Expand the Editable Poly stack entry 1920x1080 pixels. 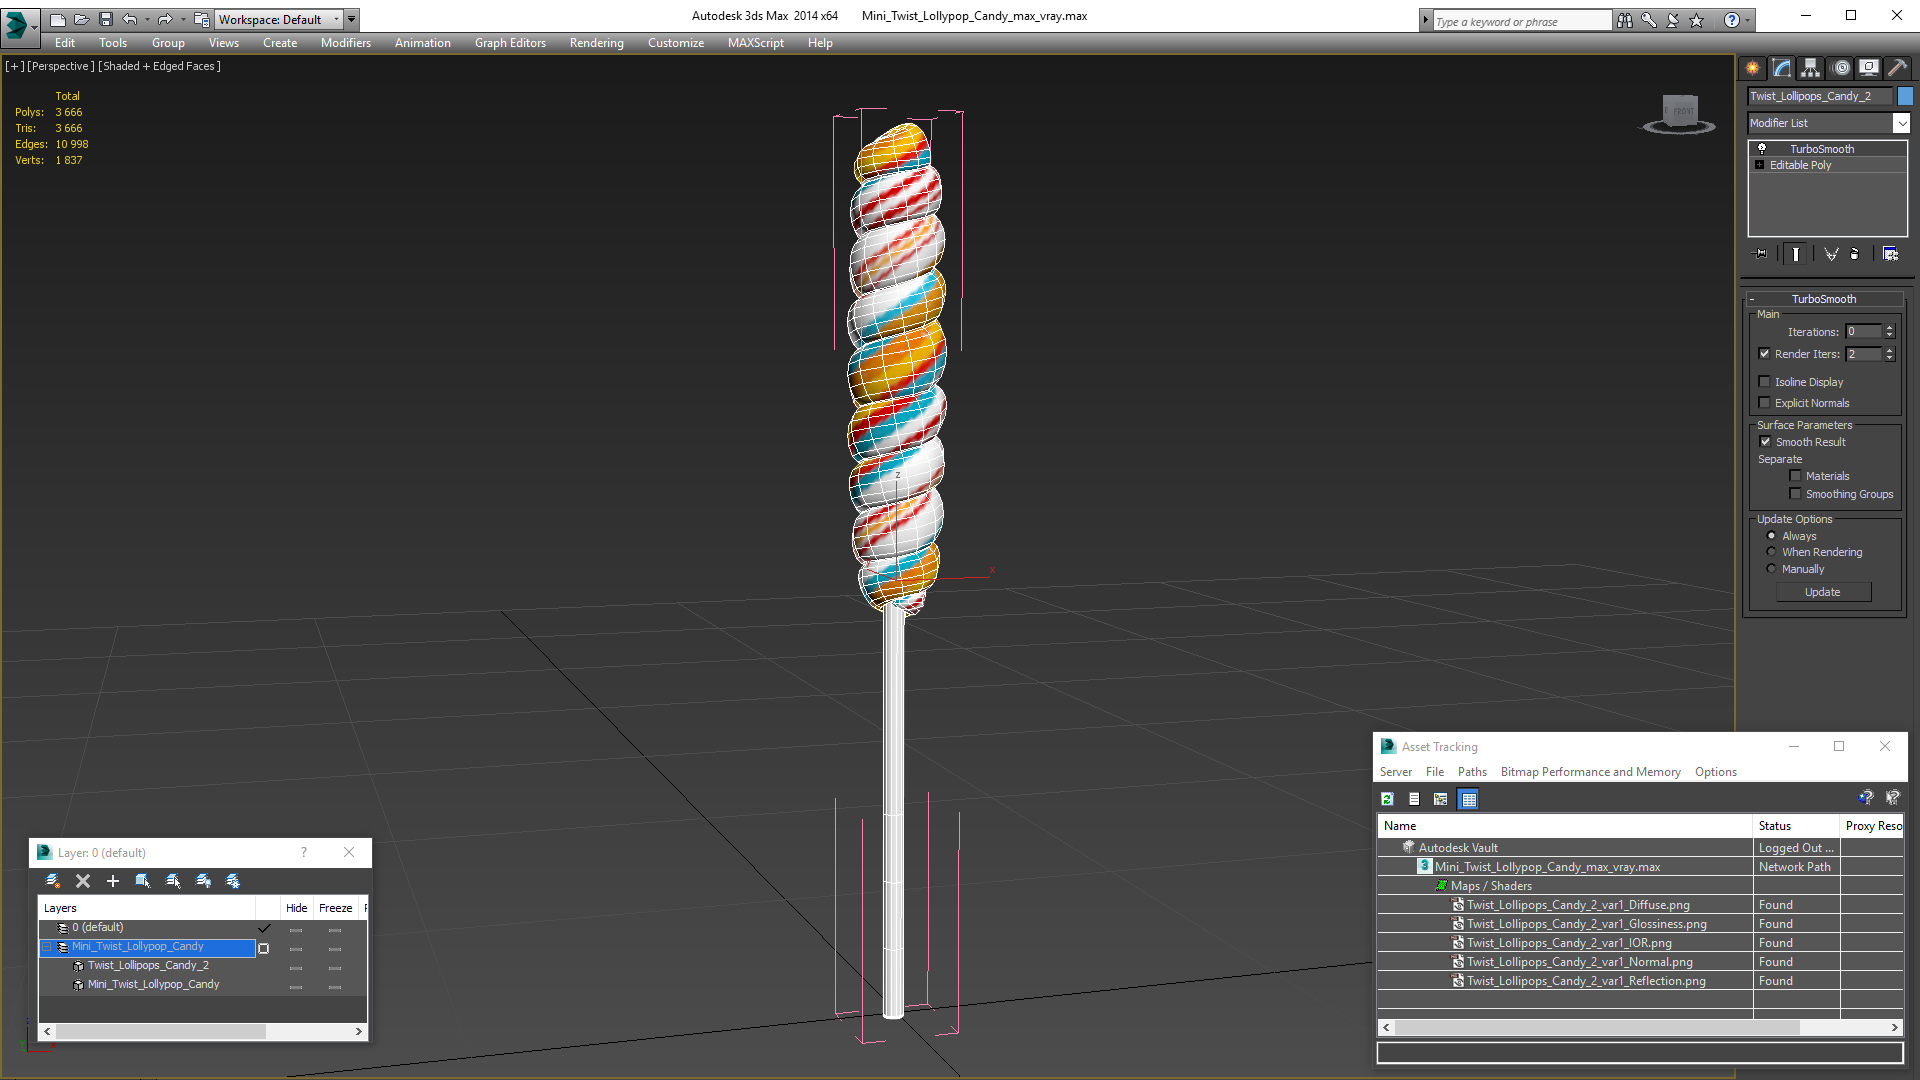tap(1760, 165)
